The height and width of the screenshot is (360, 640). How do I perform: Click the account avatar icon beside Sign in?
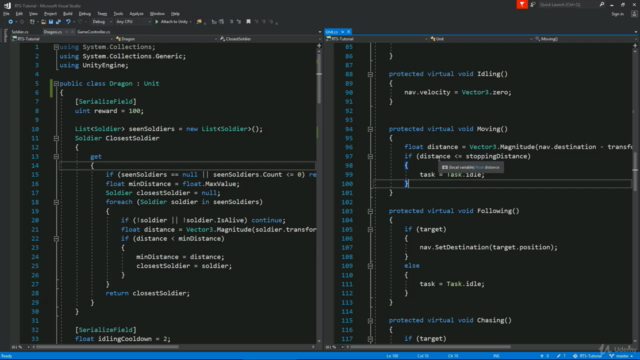tap(634, 14)
